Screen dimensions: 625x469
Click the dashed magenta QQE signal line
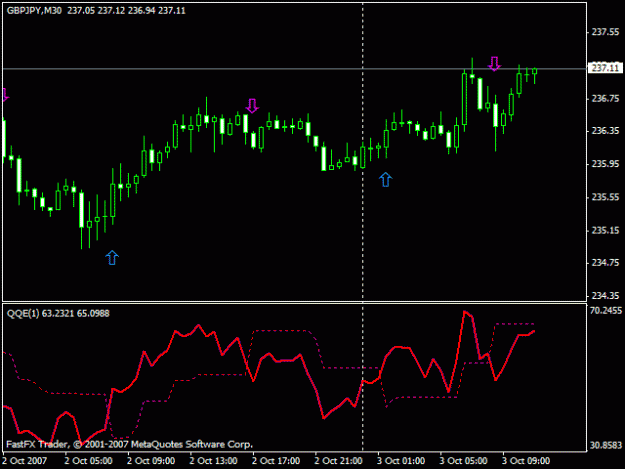coord(279,331)
